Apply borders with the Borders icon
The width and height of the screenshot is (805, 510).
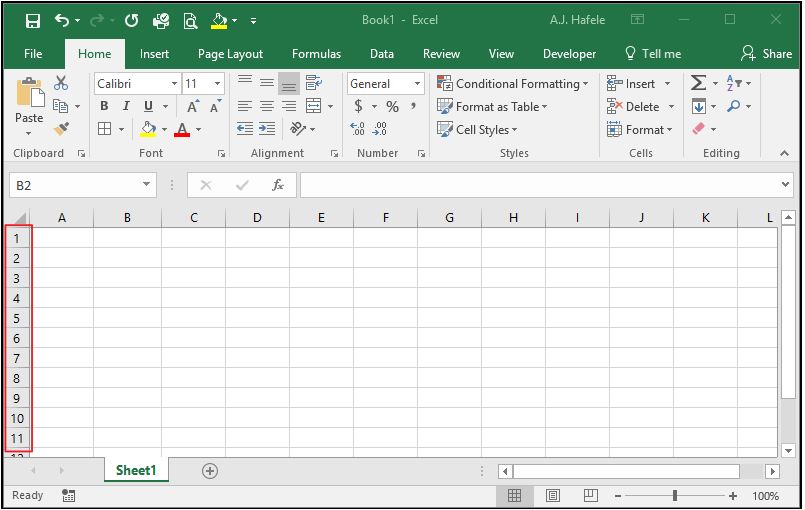[105, 128]
